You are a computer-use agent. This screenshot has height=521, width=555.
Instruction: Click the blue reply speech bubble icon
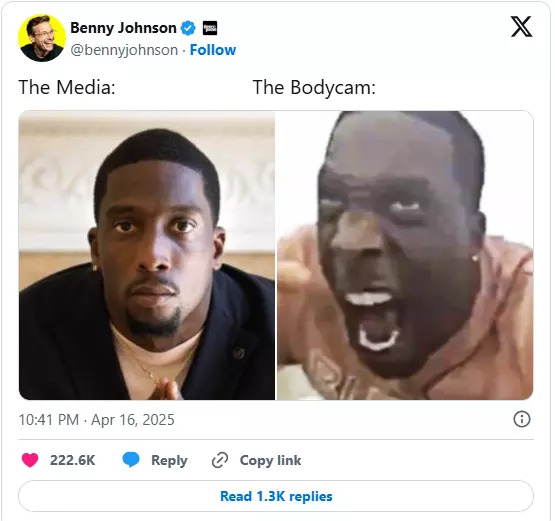coord(131,460)
